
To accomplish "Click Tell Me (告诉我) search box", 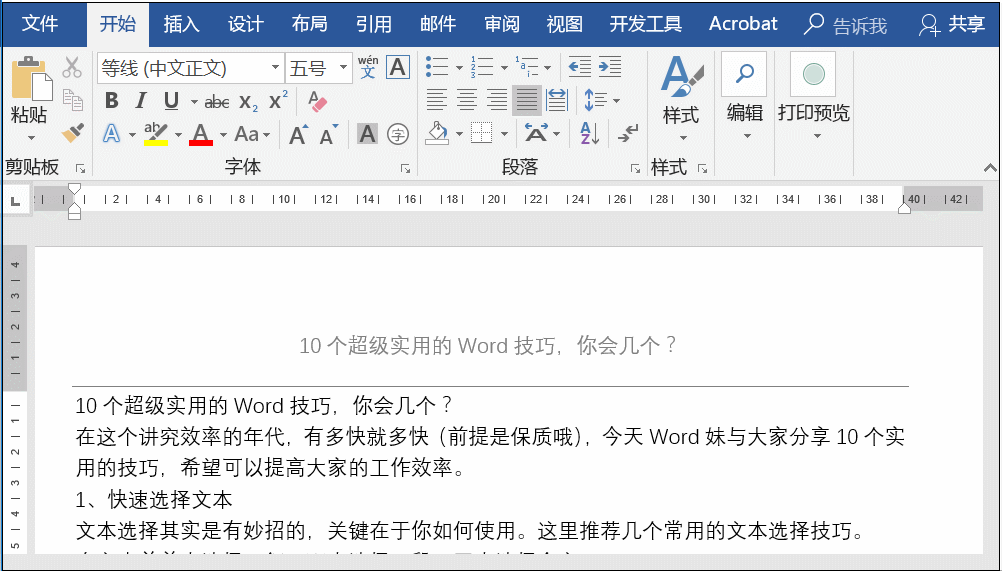I will (846, 25).
